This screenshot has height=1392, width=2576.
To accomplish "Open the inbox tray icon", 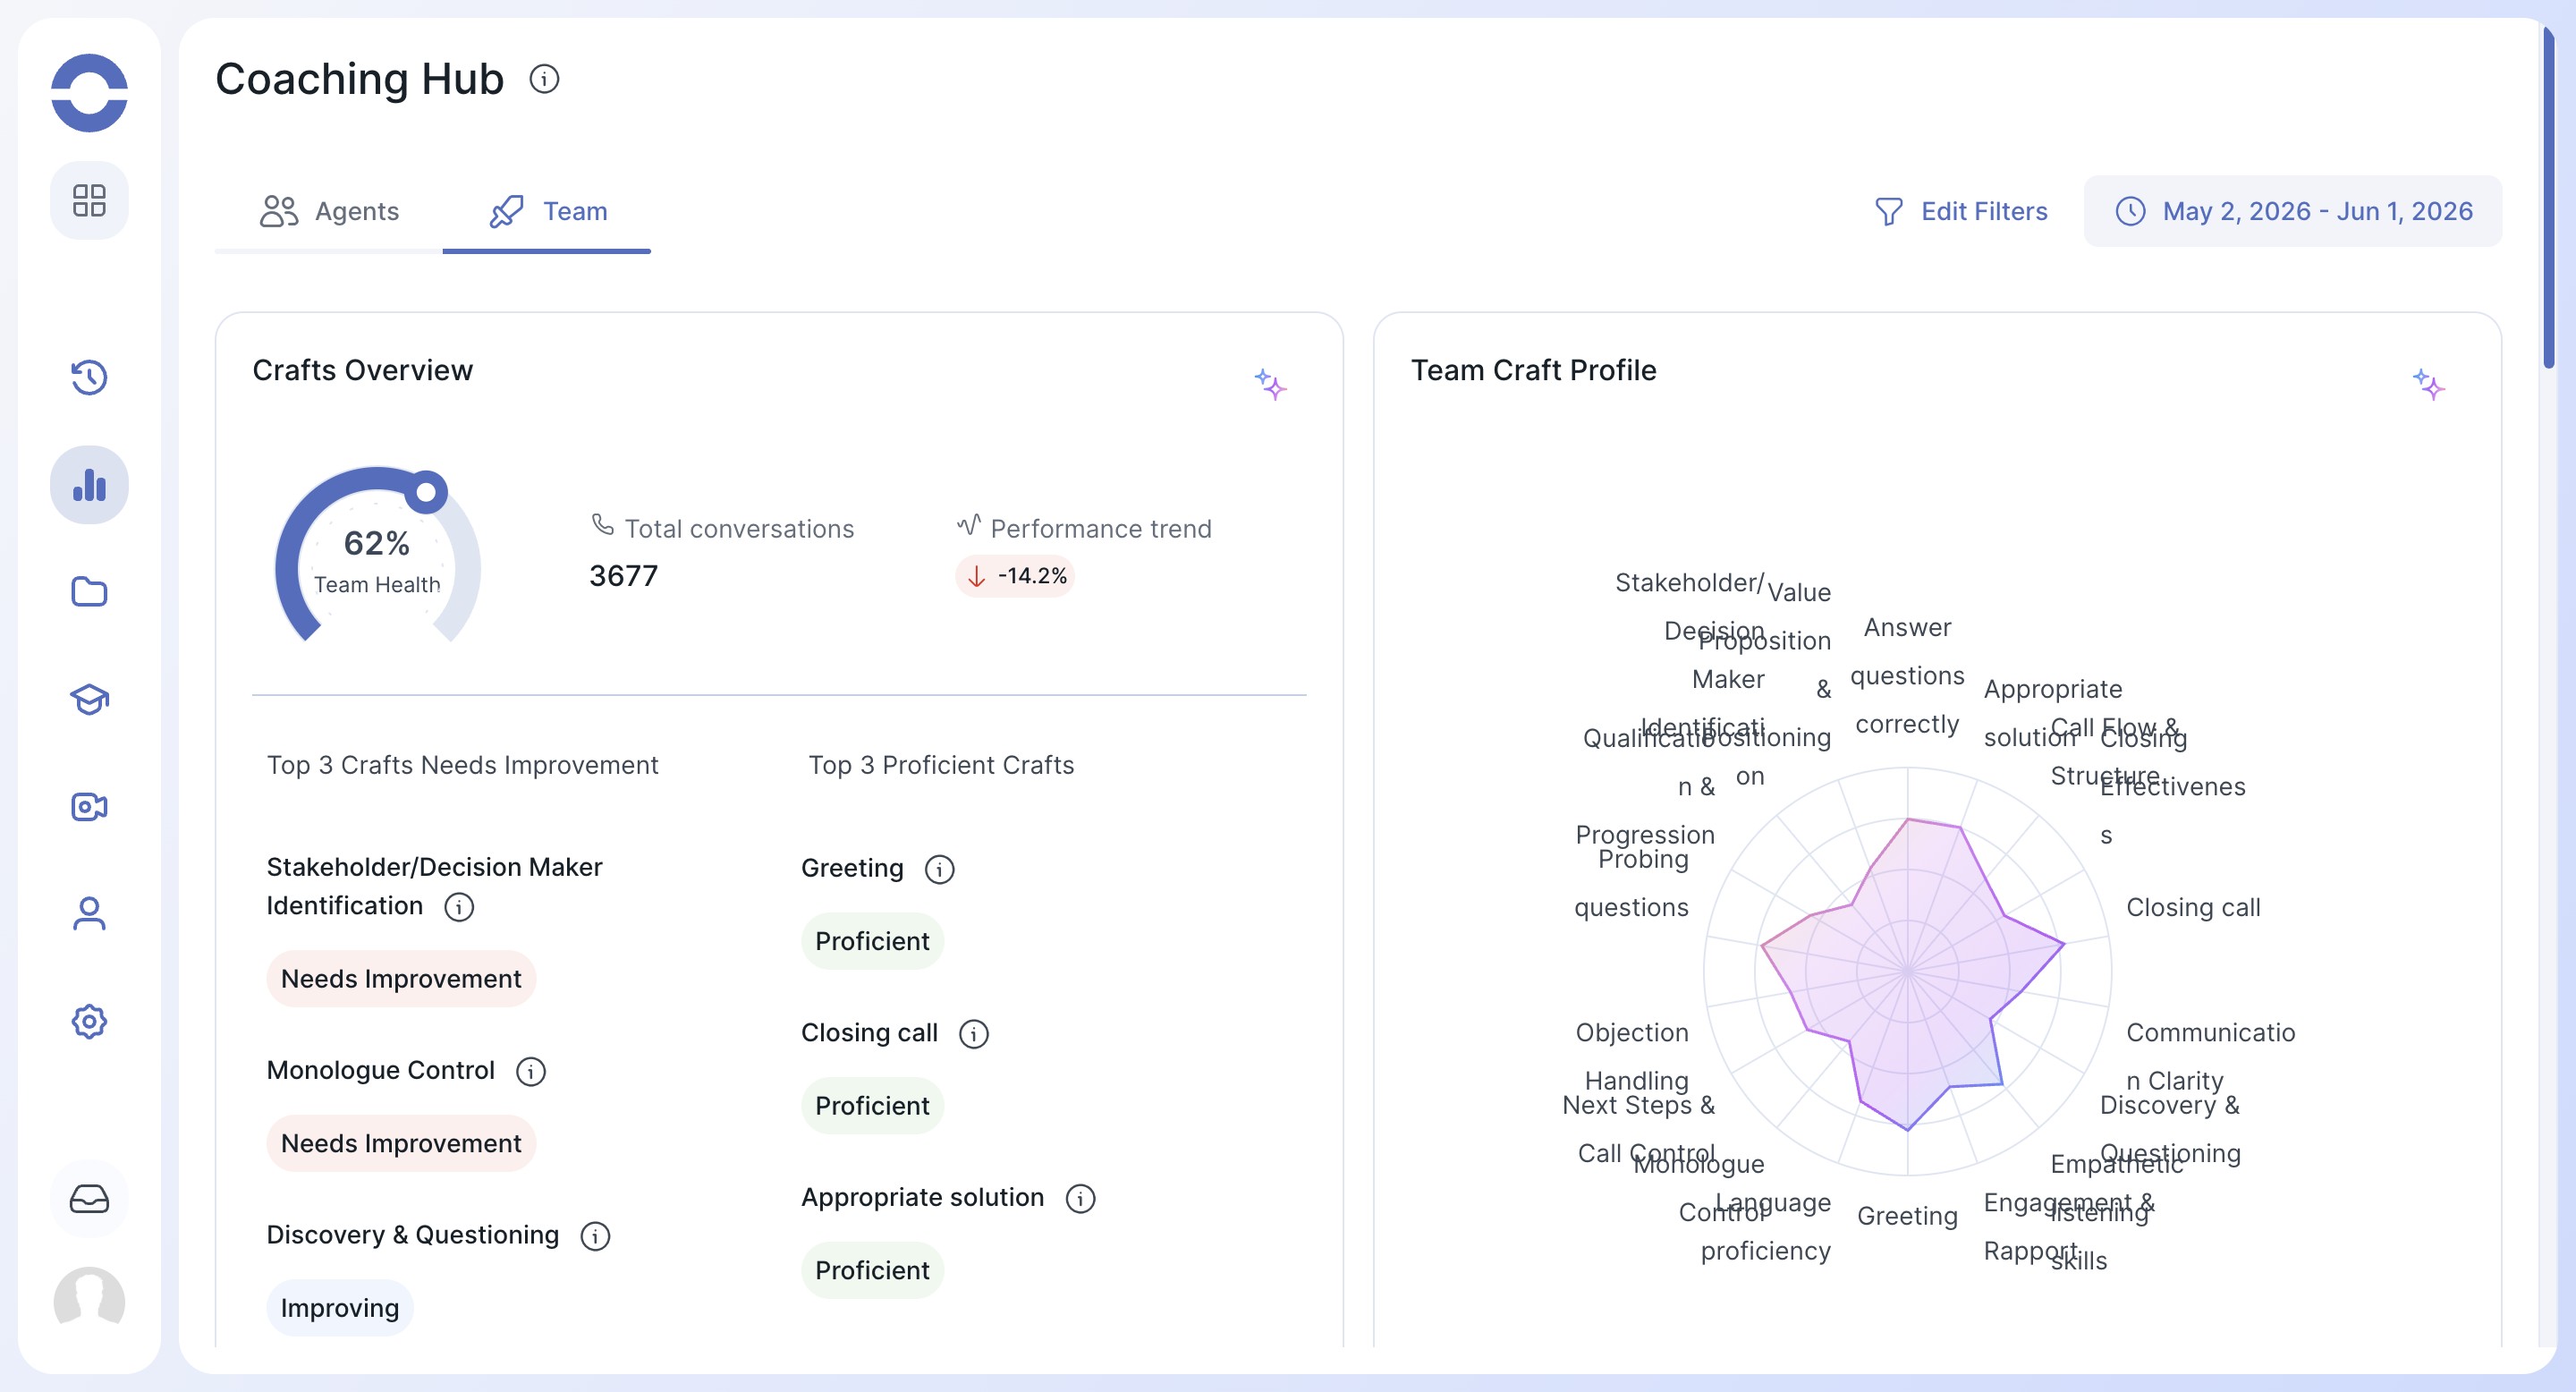I will (x=89, y=1199).
